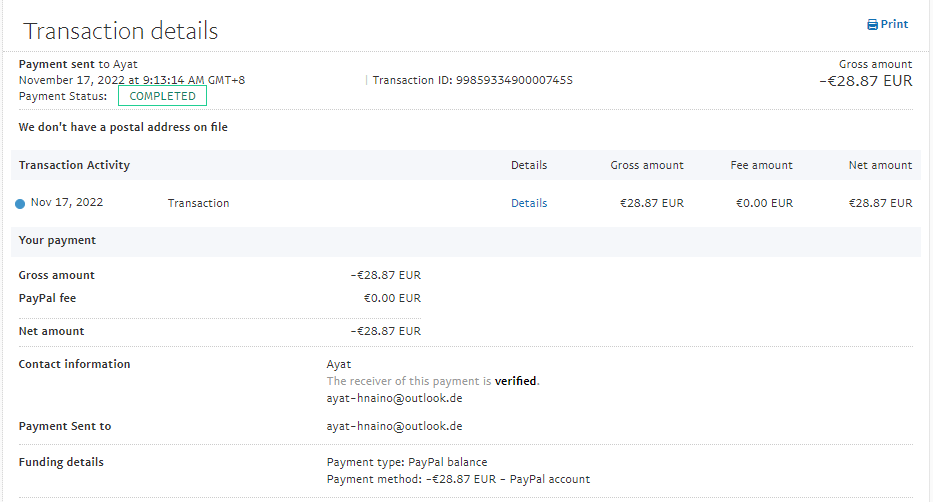Click the Funding details label

click(x=61, y=462)
